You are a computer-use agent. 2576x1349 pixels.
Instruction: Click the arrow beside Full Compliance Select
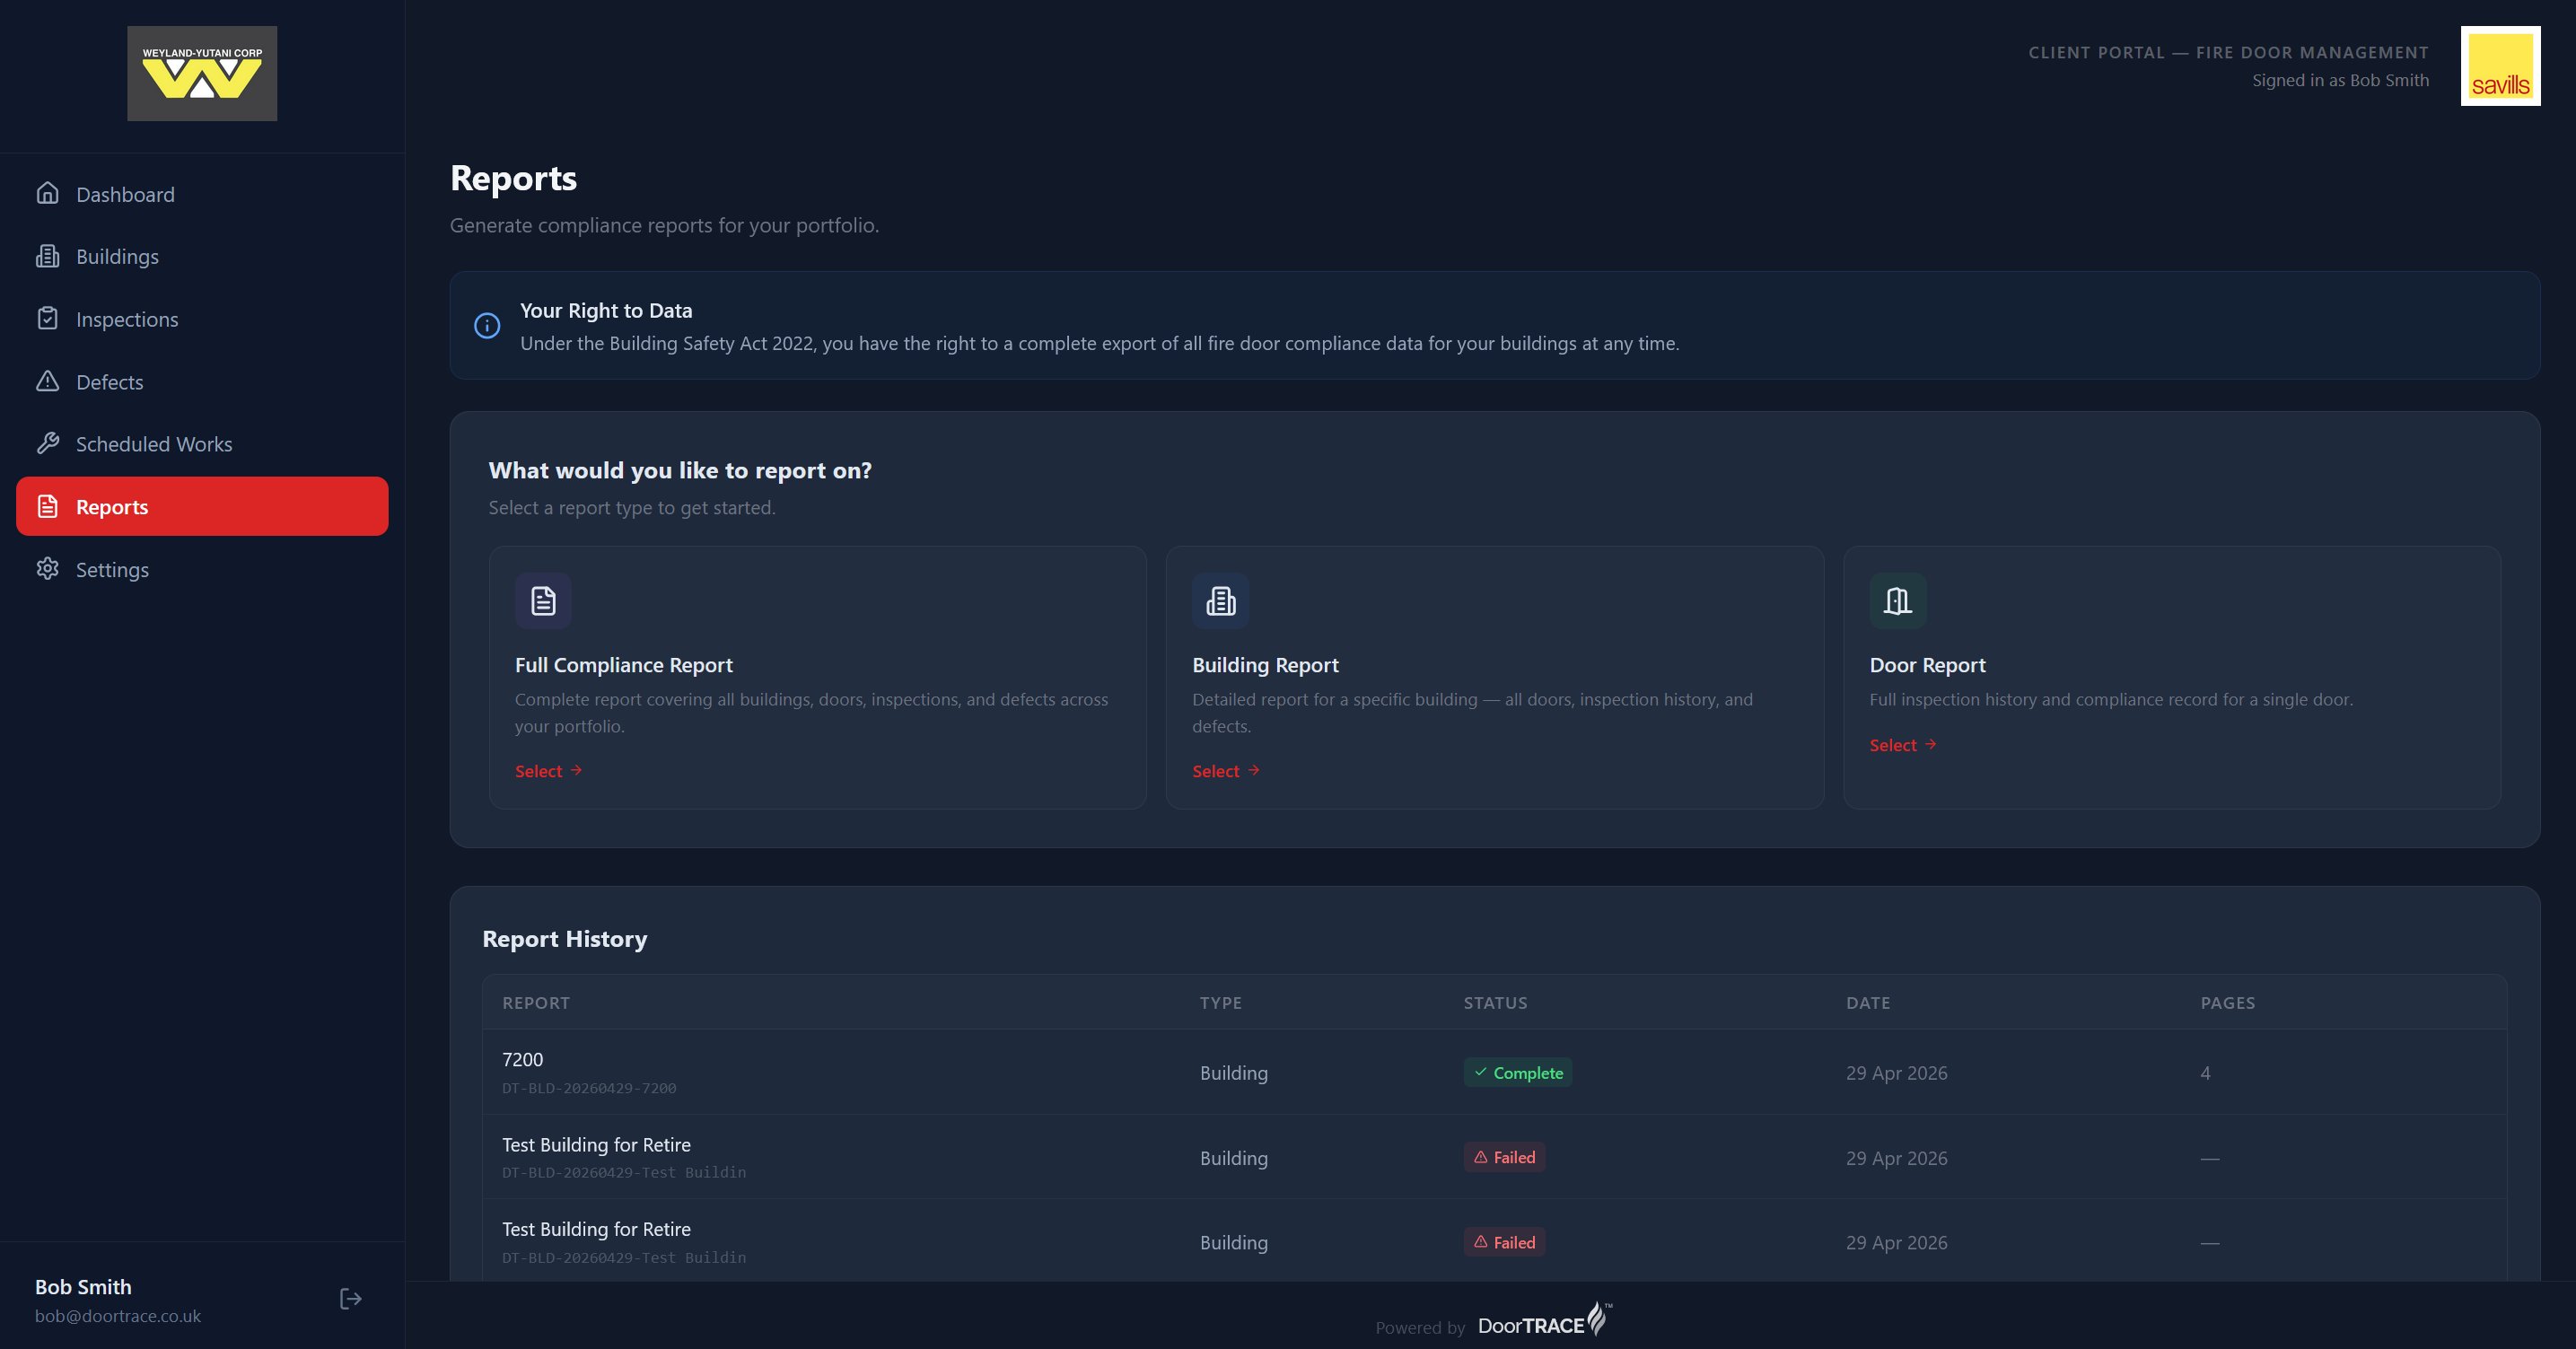click(576, 770)
